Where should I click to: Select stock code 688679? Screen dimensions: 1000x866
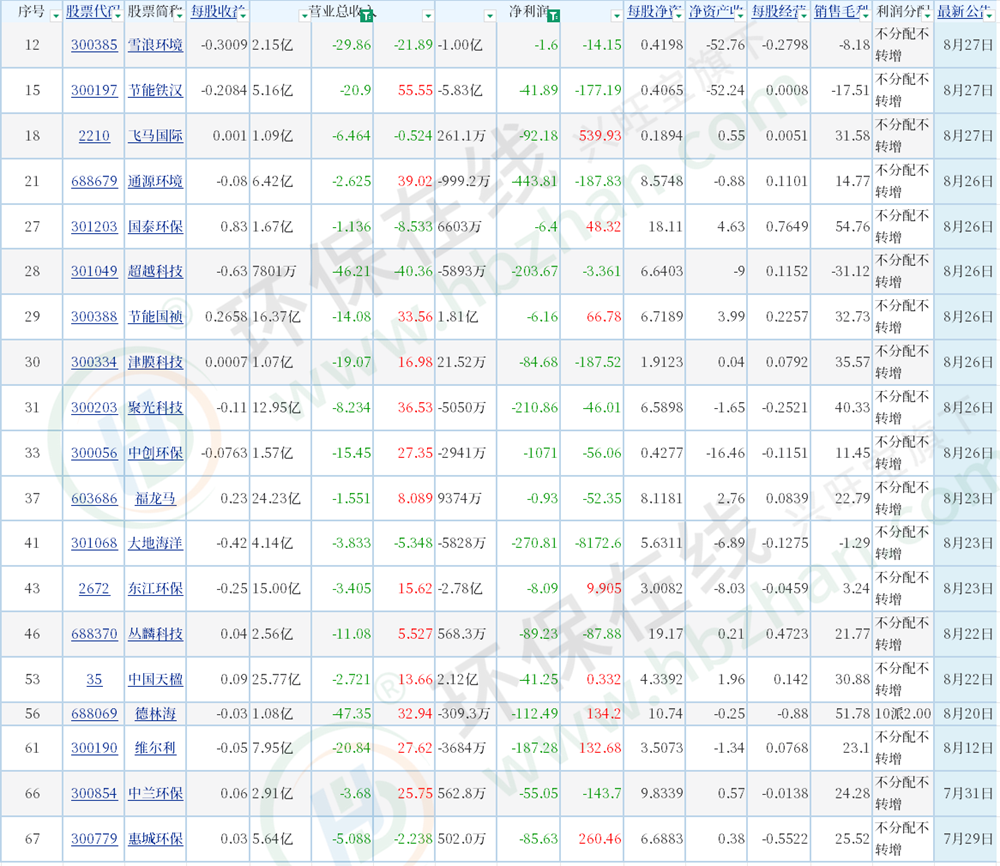tap(94, 181)
